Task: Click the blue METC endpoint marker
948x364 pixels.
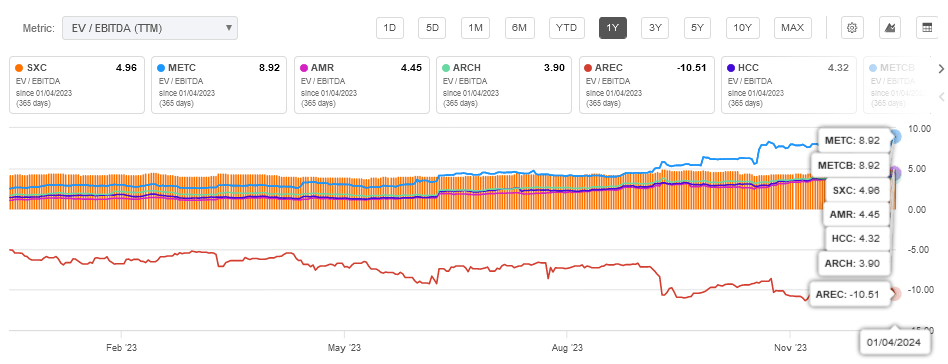Action: [x=895, y=137]
